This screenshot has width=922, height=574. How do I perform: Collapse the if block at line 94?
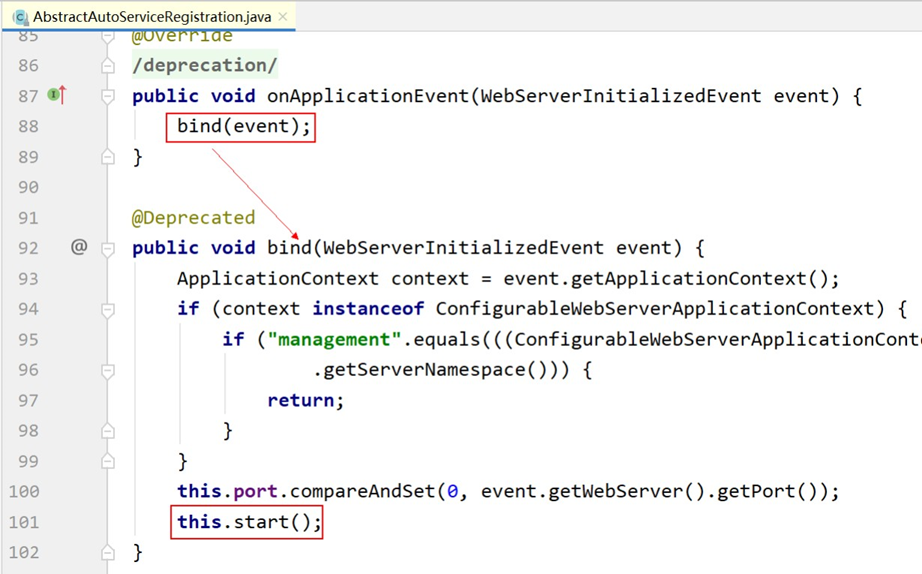[x=108, y=309]
